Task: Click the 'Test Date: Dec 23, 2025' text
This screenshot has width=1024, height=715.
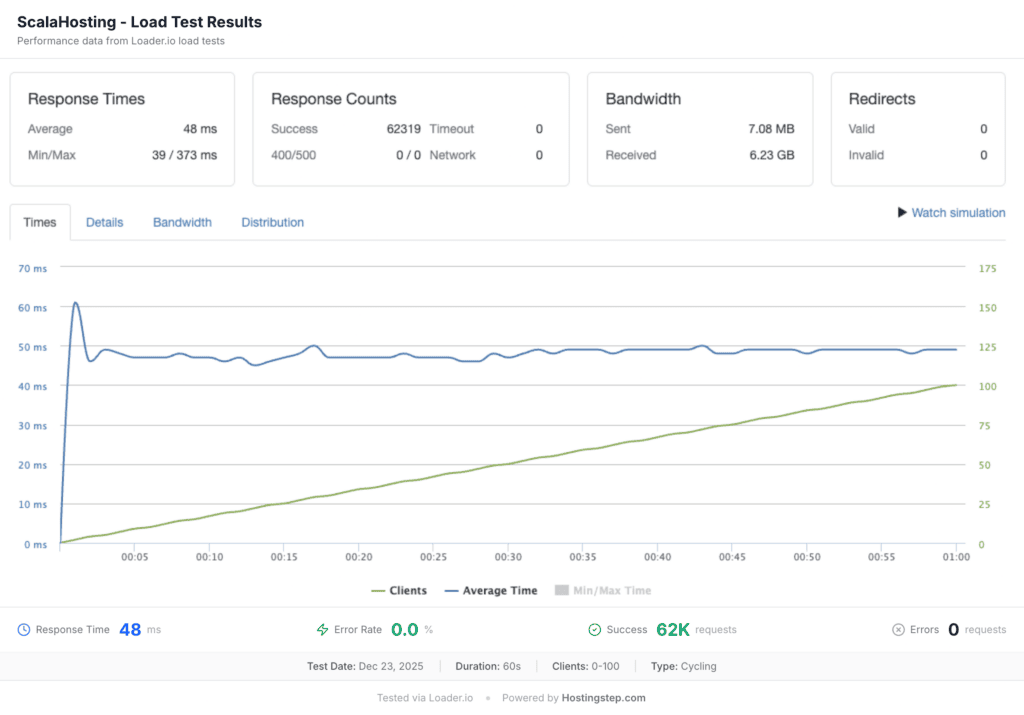Action: coord(365,666)
